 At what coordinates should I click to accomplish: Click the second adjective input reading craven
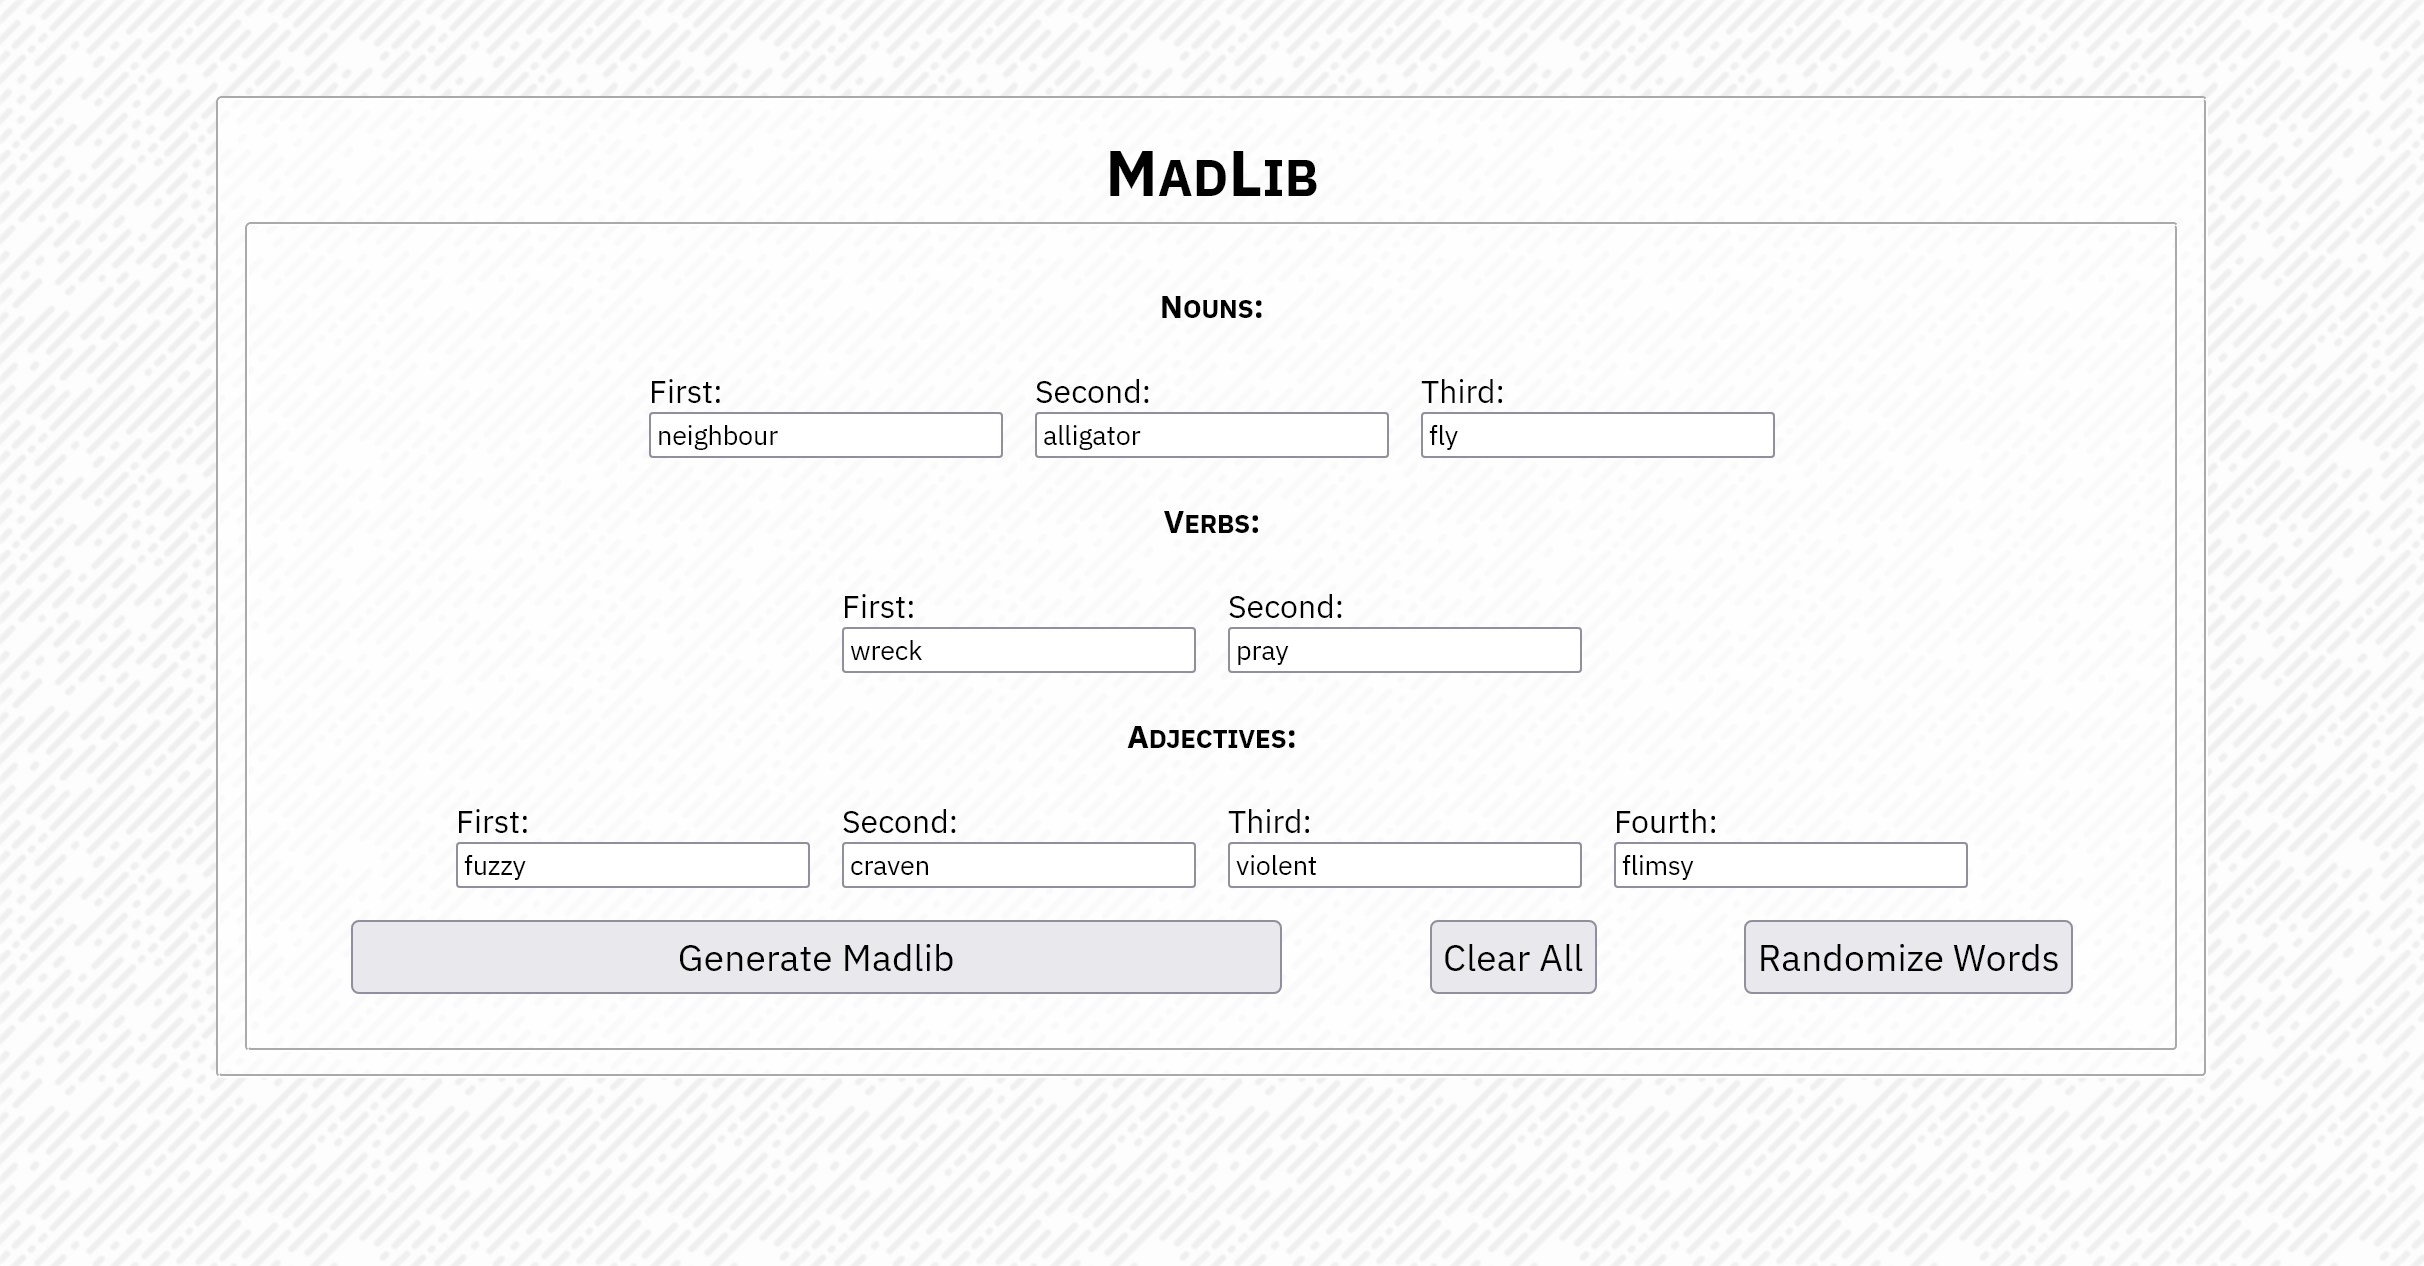(x=1018, y=865)
